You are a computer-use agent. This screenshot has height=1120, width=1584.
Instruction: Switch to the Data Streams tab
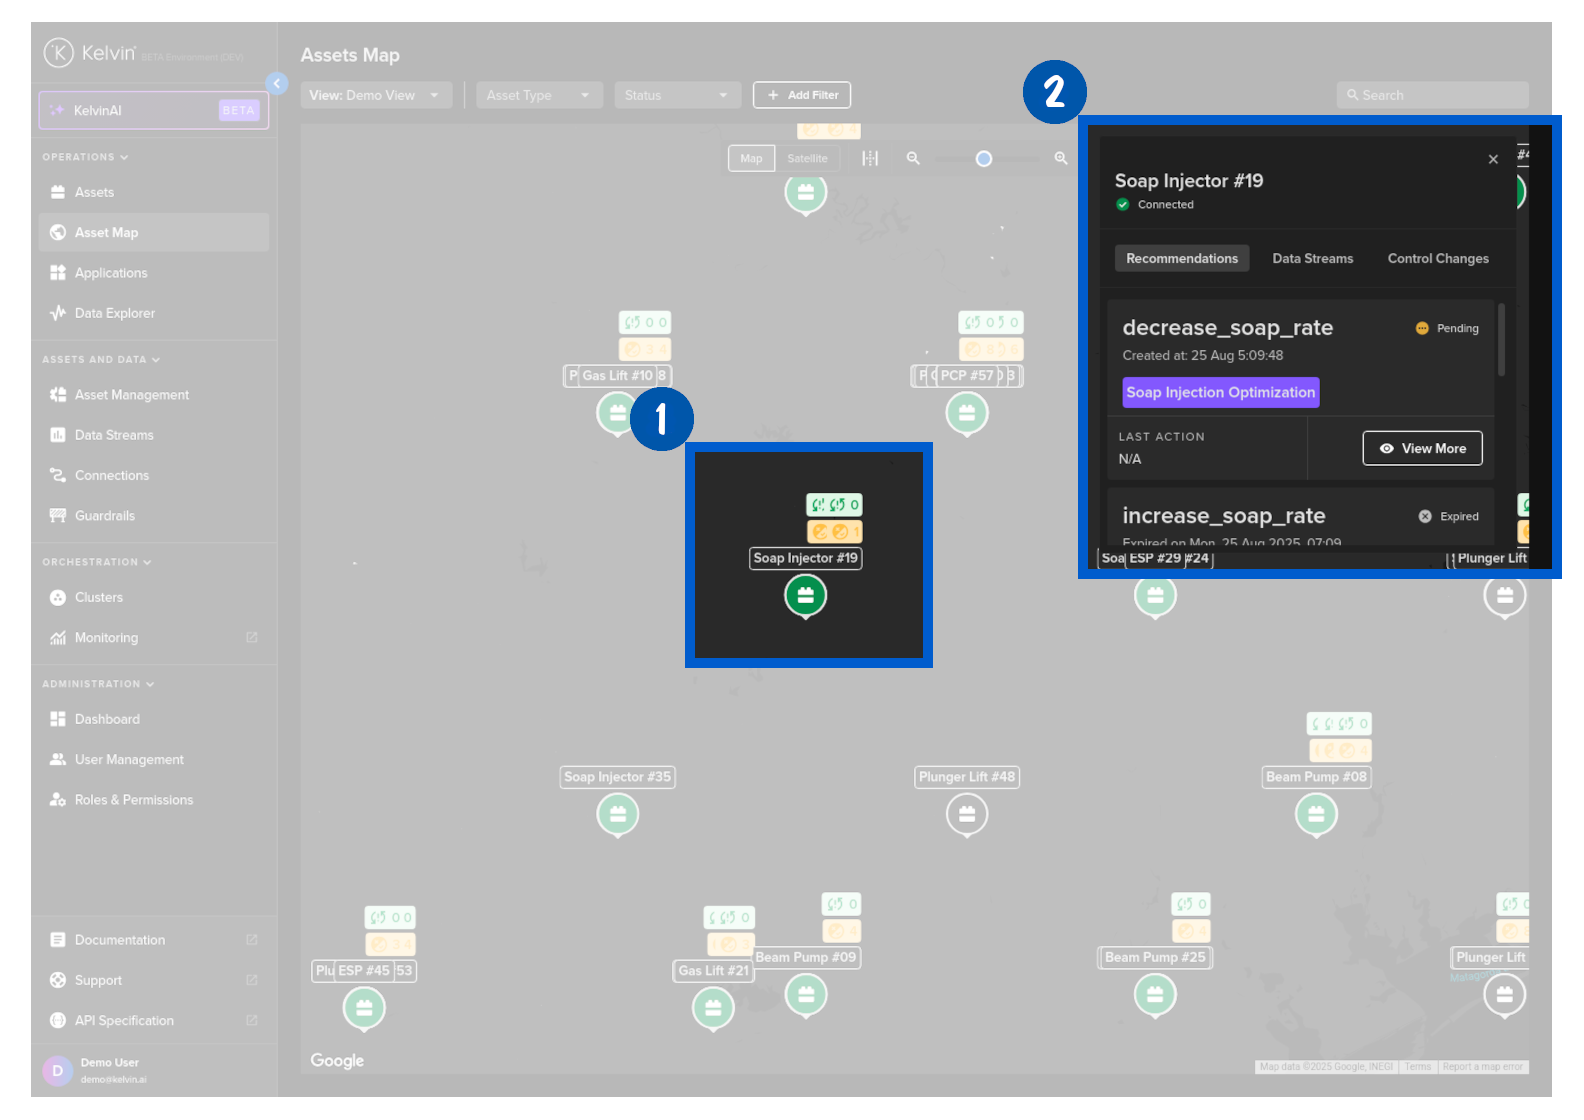[x=1312, y=258]
